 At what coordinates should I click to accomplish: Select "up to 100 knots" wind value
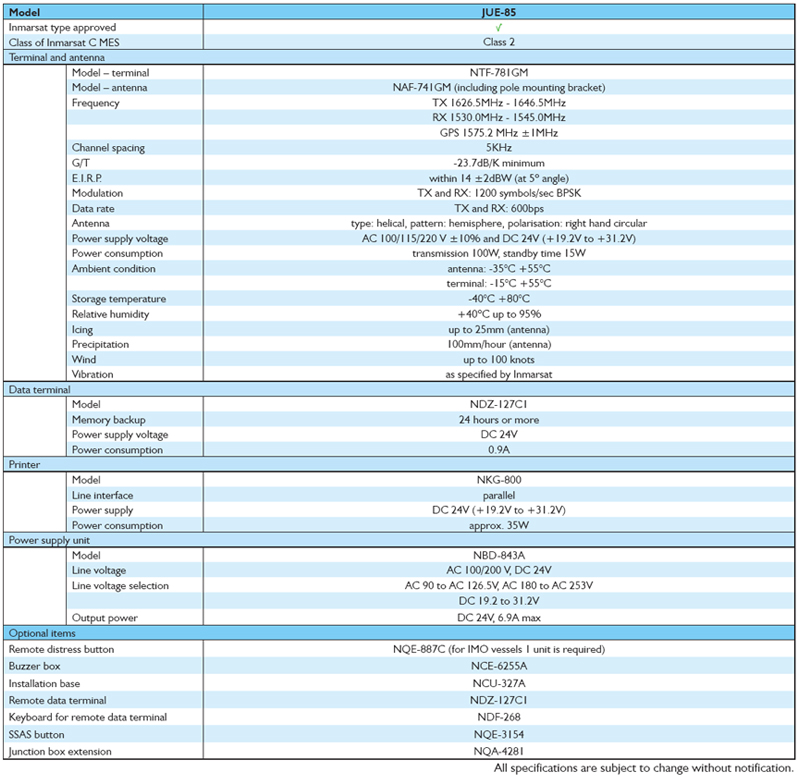coord(498,359)
